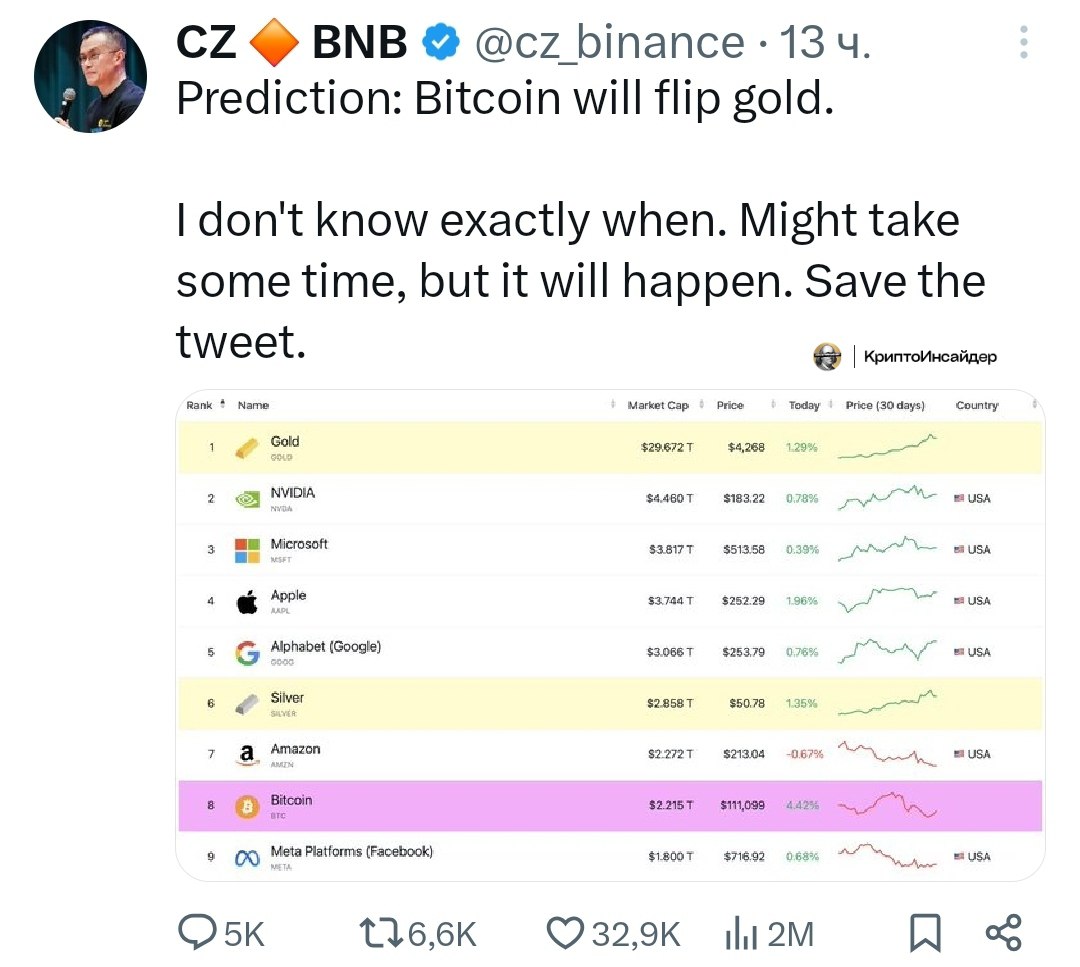This screenshot has width=1080, height=967.
Task: Open CZ's profile avatar photo
Action: [90, 77]
